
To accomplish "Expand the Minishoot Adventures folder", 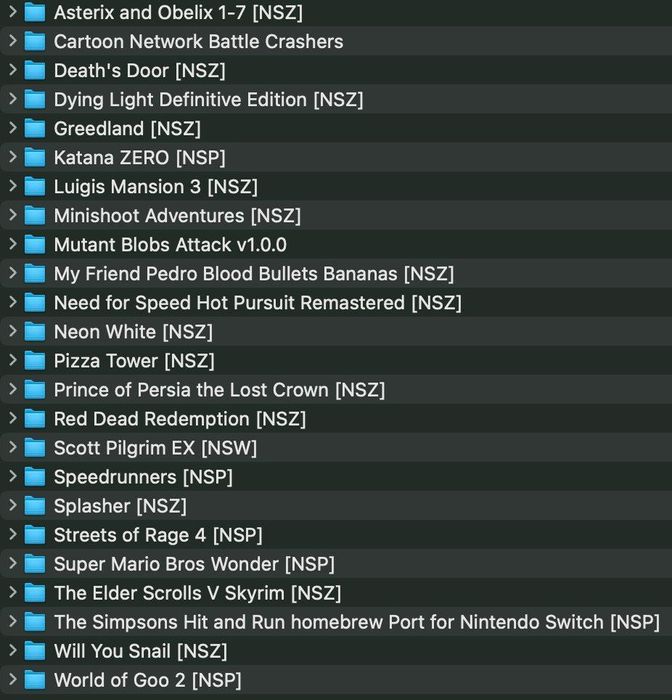I will (13, 215).
